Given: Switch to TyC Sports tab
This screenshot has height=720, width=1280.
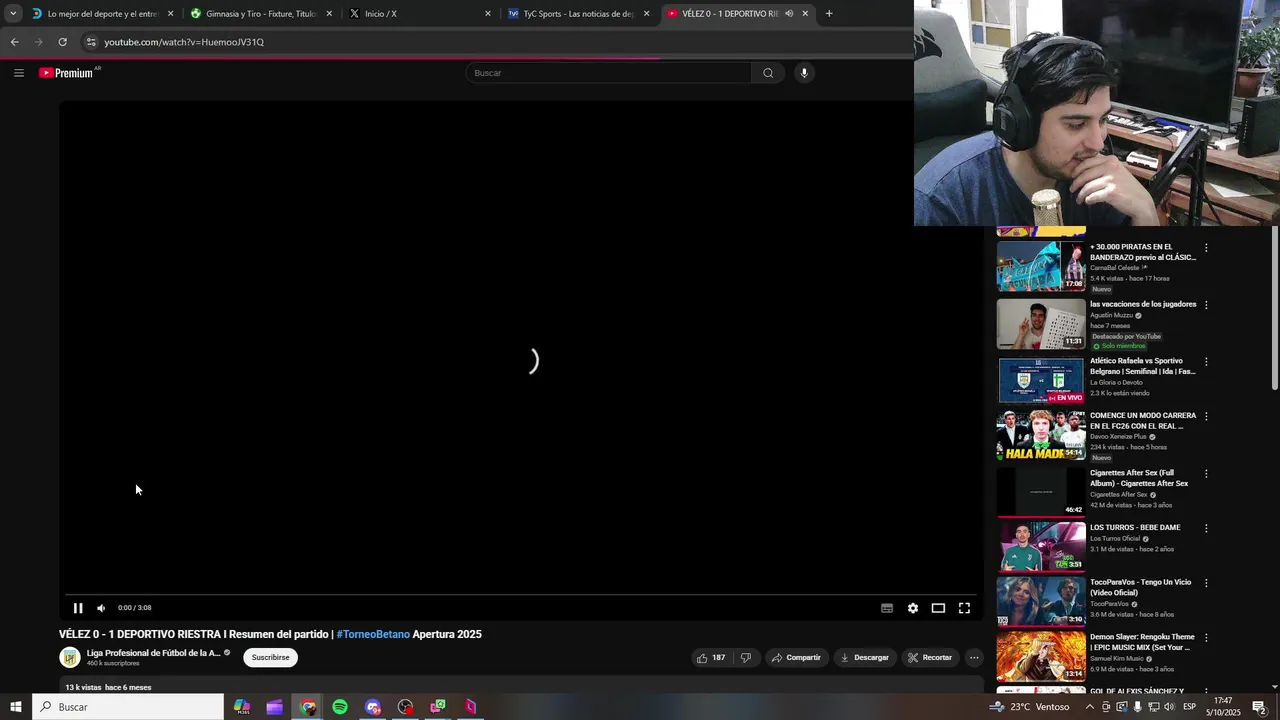Looking at the screenshot, I should [x=578, y=14].
